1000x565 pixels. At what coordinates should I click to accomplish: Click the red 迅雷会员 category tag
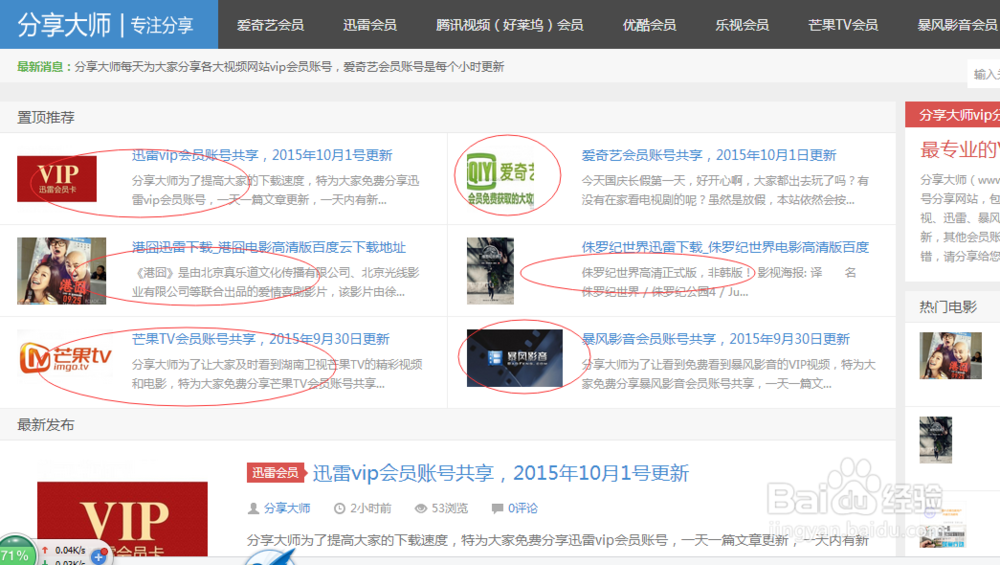(x=274, y=473)
